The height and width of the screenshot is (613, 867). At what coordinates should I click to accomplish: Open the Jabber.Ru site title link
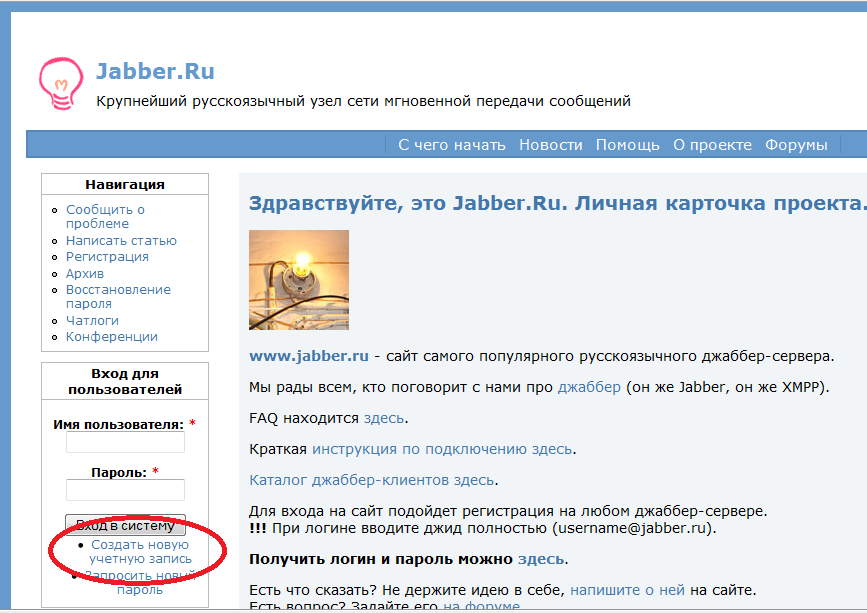click(x=155, y=71)
